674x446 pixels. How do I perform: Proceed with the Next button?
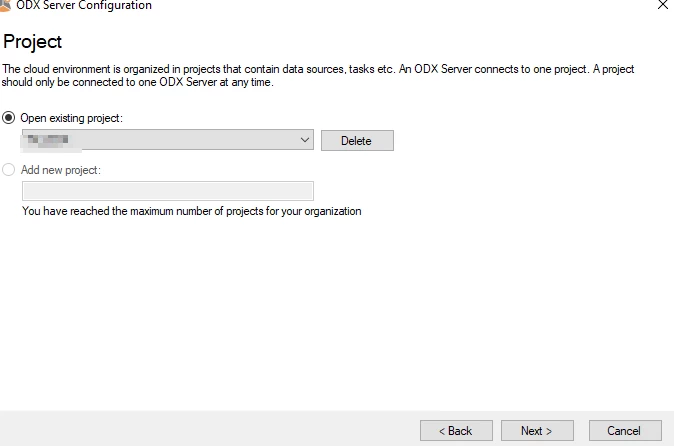pos(537,431)
